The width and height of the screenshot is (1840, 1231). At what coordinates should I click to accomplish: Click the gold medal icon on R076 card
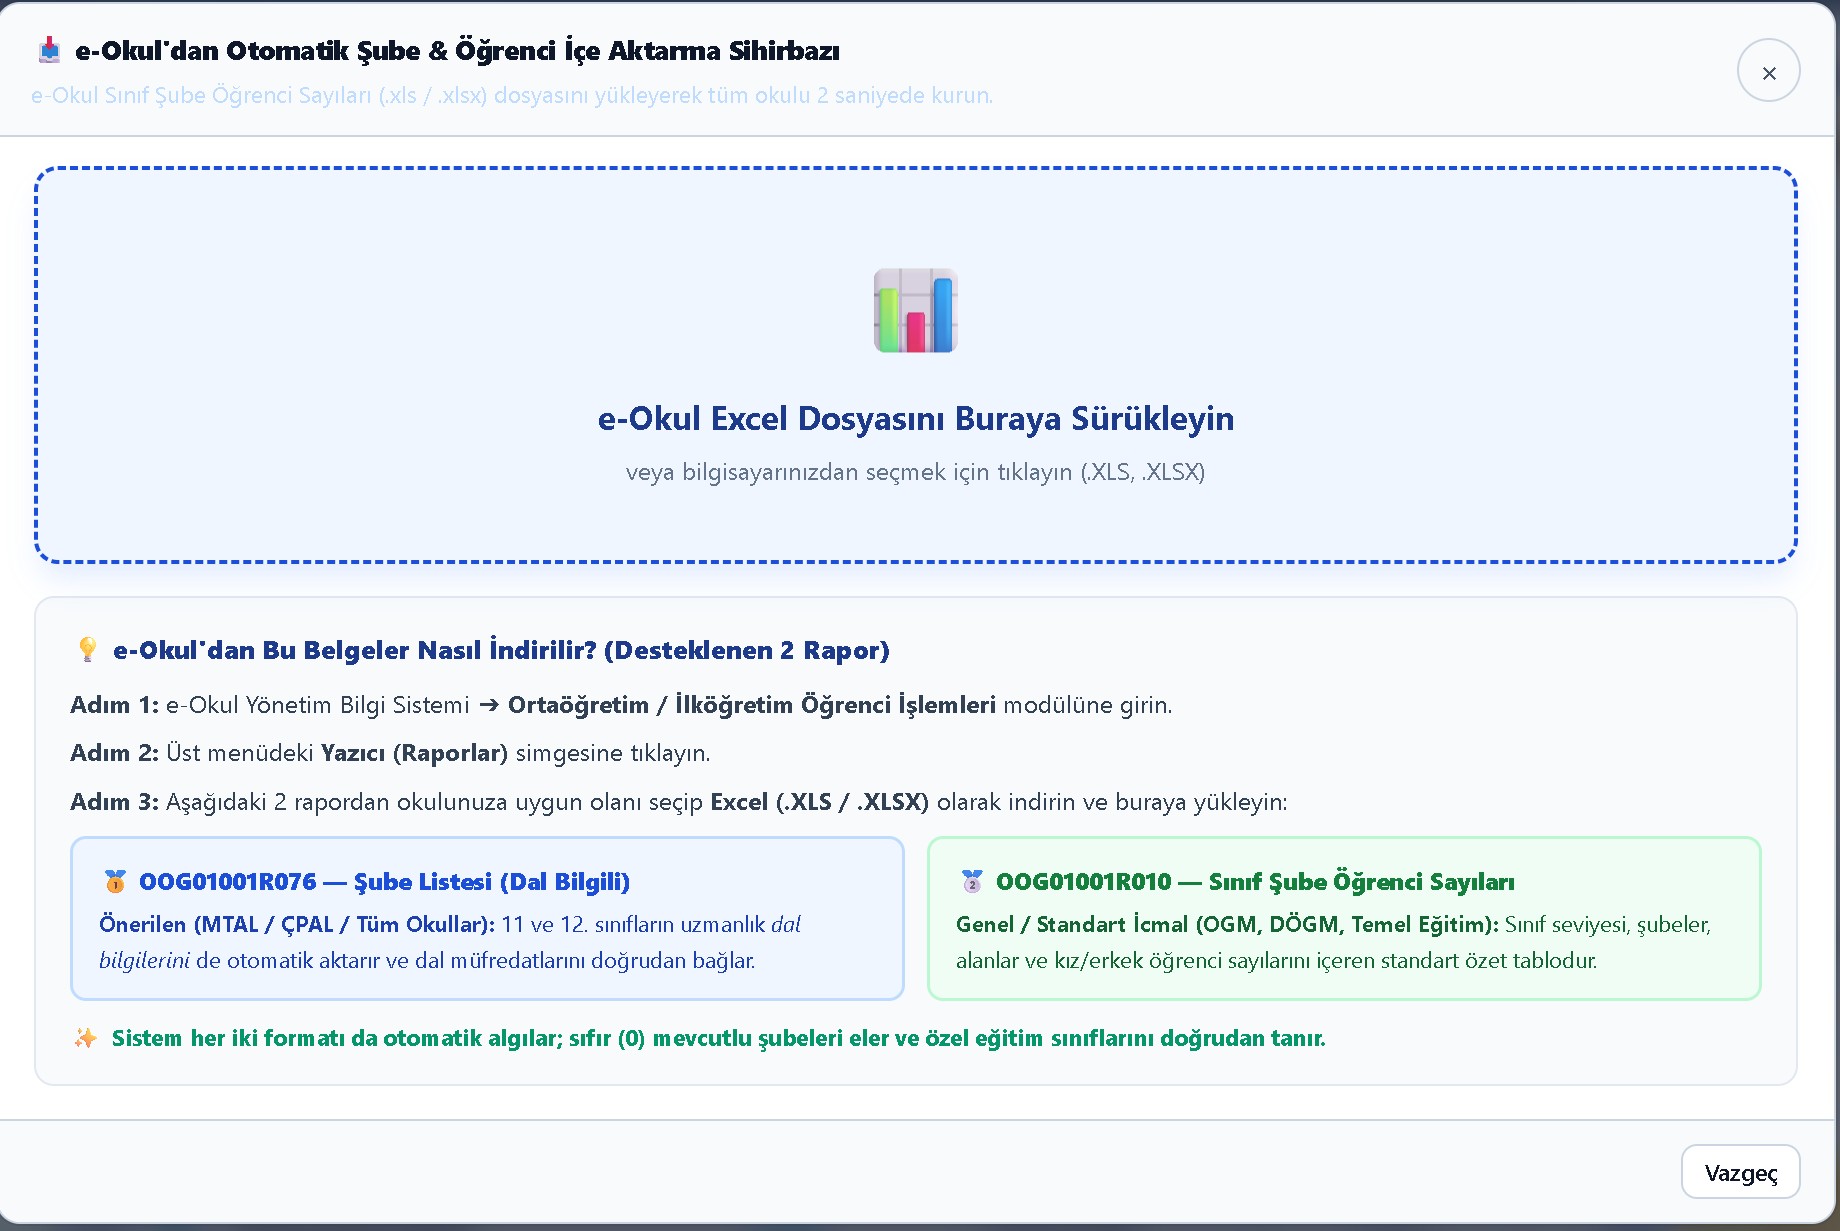(115, 881)
